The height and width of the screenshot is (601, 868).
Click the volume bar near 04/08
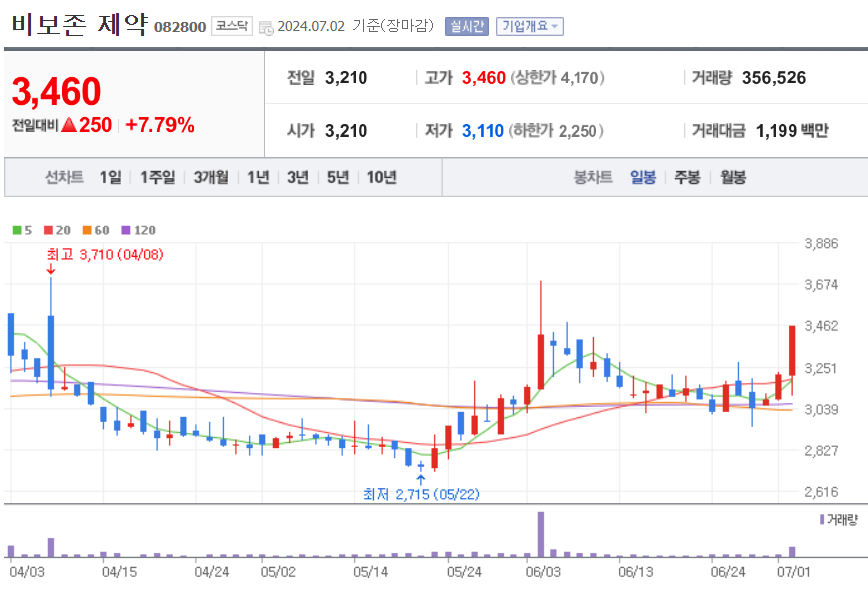pyautogui.click(x=51, y=547)
